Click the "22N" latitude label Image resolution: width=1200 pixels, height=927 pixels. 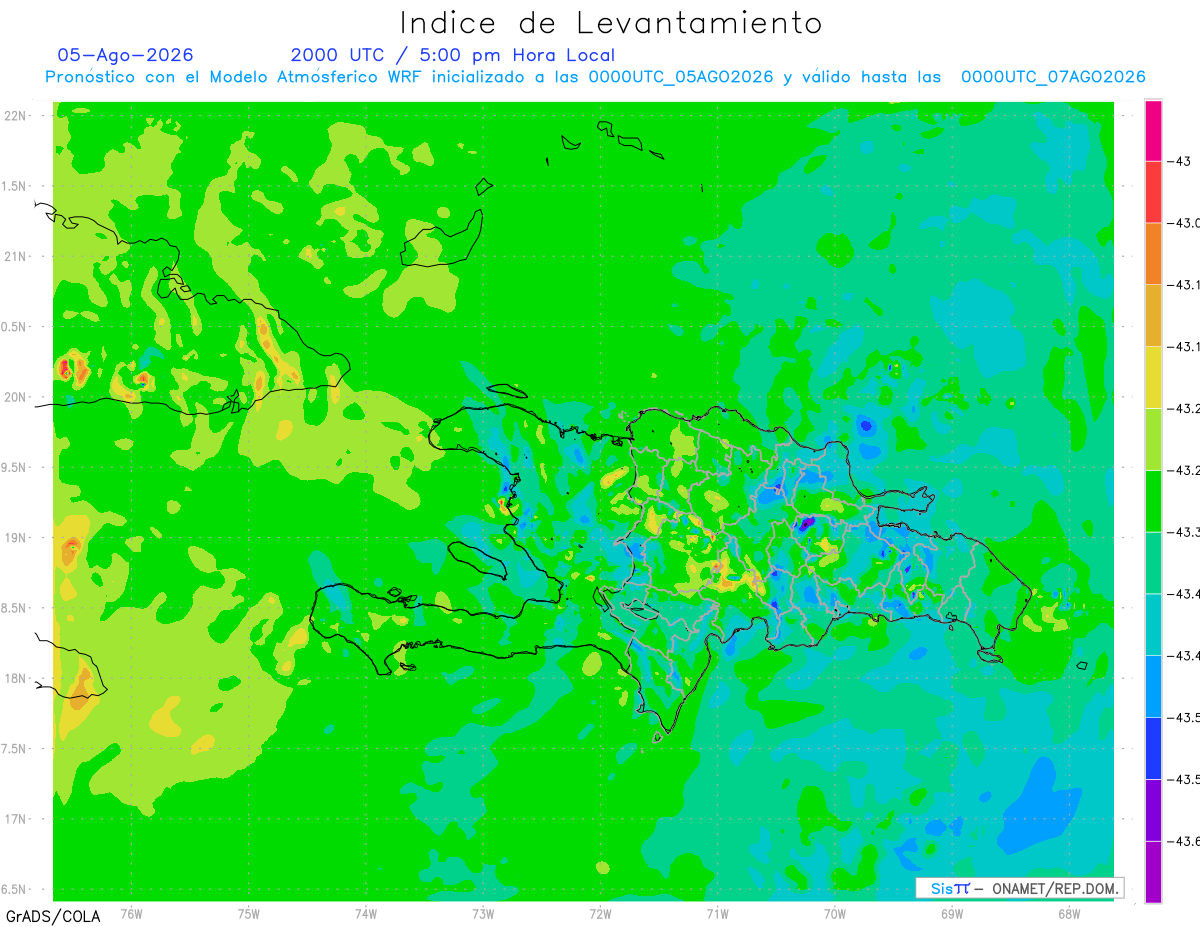(15, 115)
